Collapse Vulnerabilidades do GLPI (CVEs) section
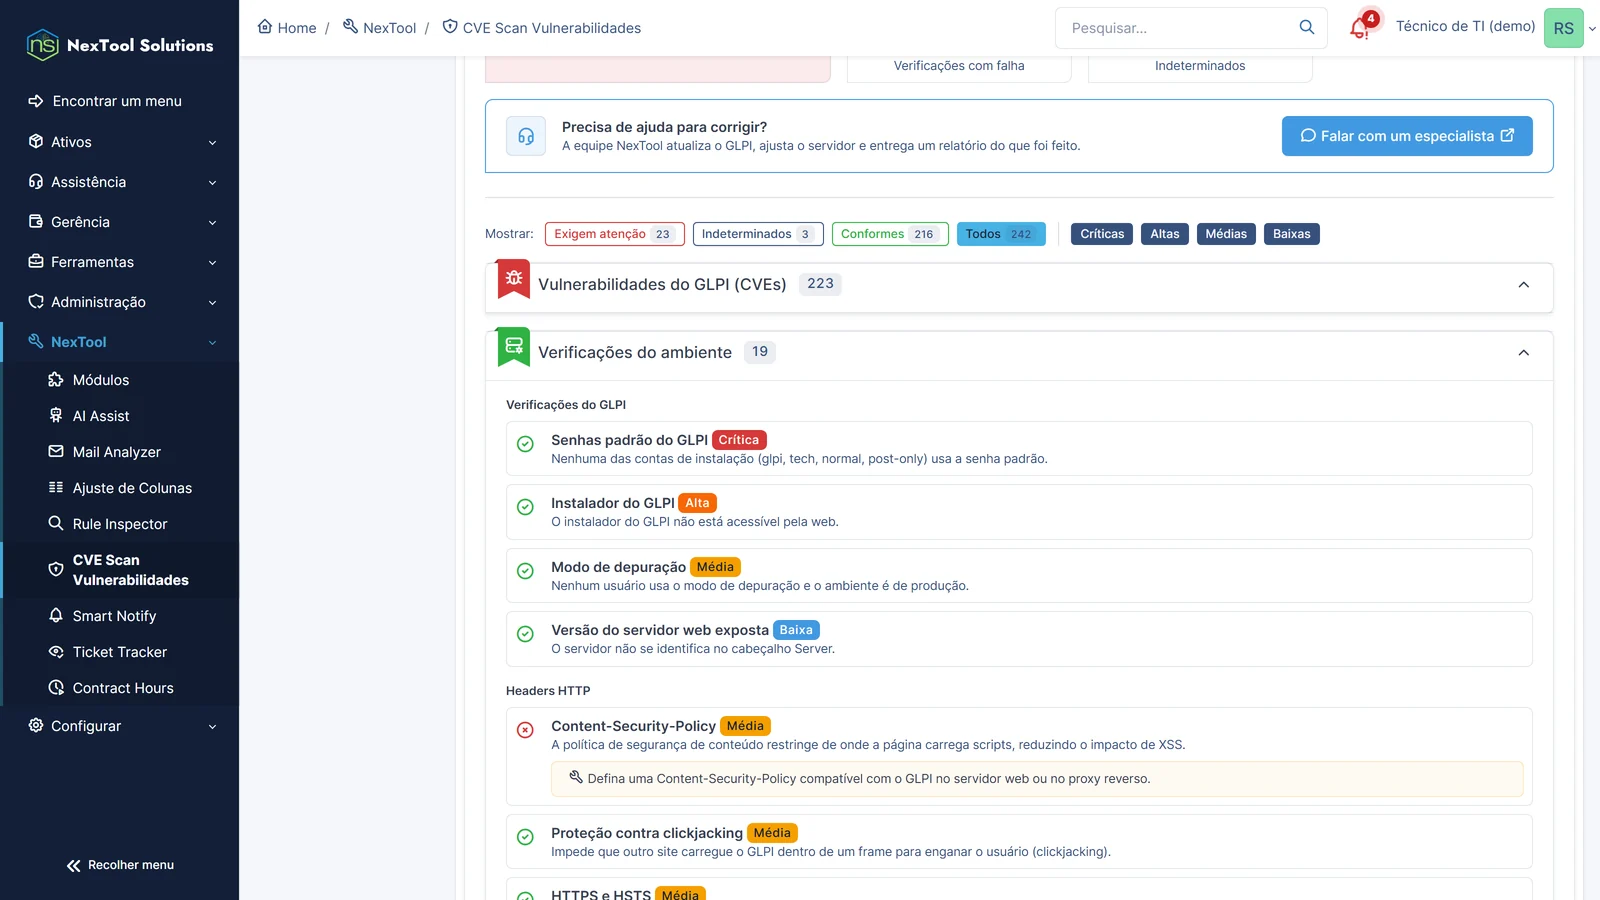Image resolution: width=1600 pixels, height=900 pixels. [x=1524, y=285]
